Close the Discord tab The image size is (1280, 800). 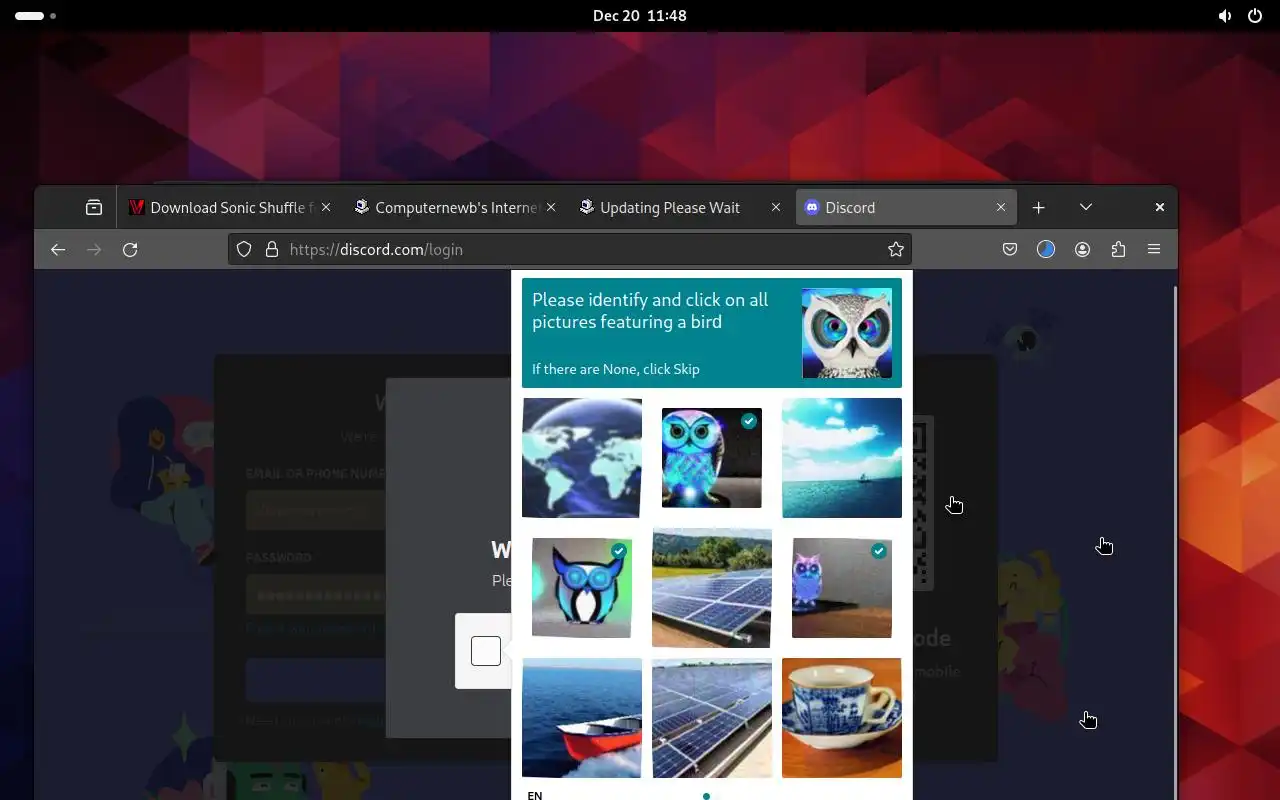coord(1001,207)
